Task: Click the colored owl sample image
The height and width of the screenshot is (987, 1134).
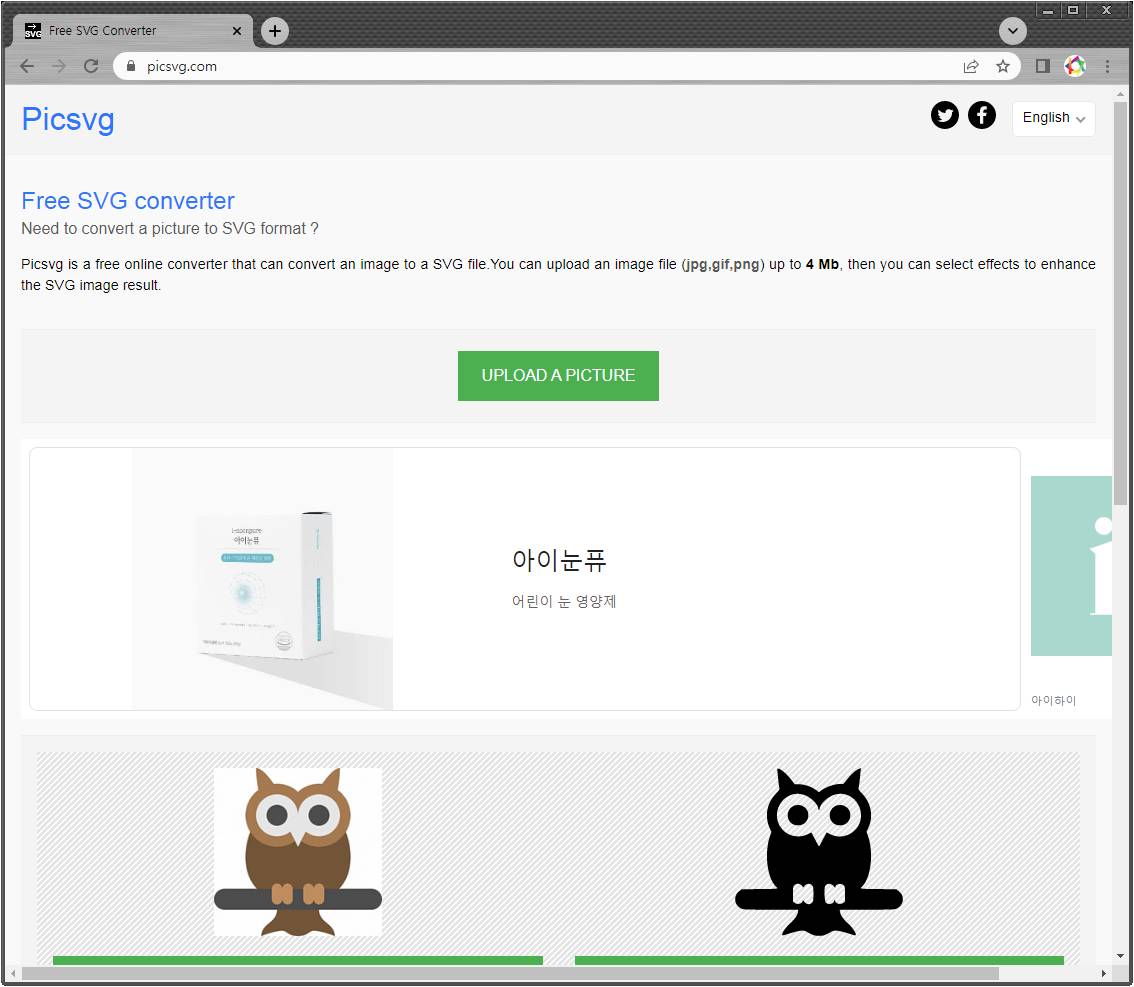Action: coord(298,852)
